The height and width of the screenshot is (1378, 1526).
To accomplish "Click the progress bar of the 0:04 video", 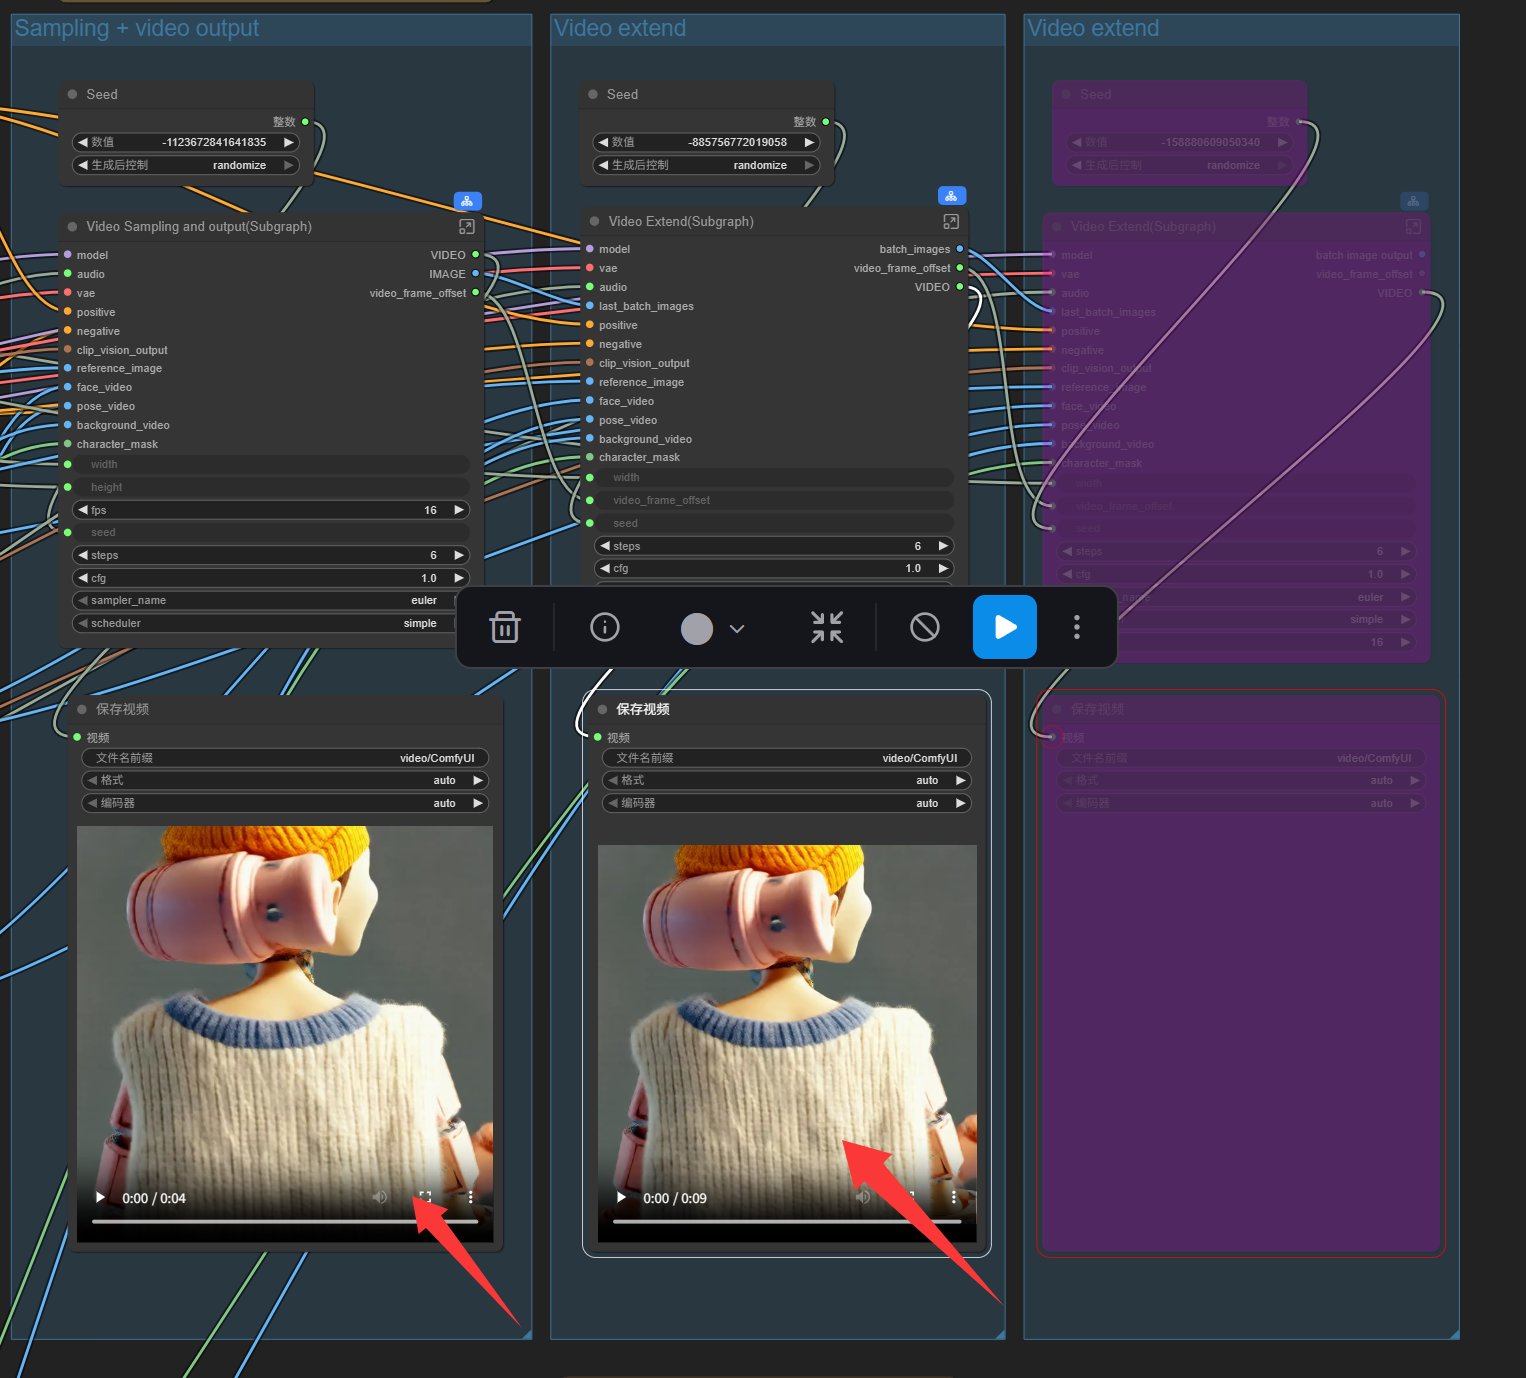I will (285, 1221).
